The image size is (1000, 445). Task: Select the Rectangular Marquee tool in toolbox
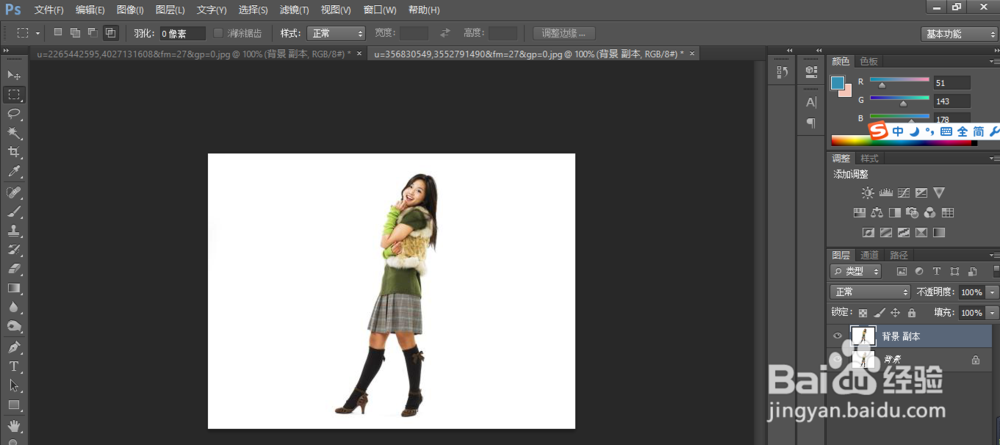coord(14,94)
